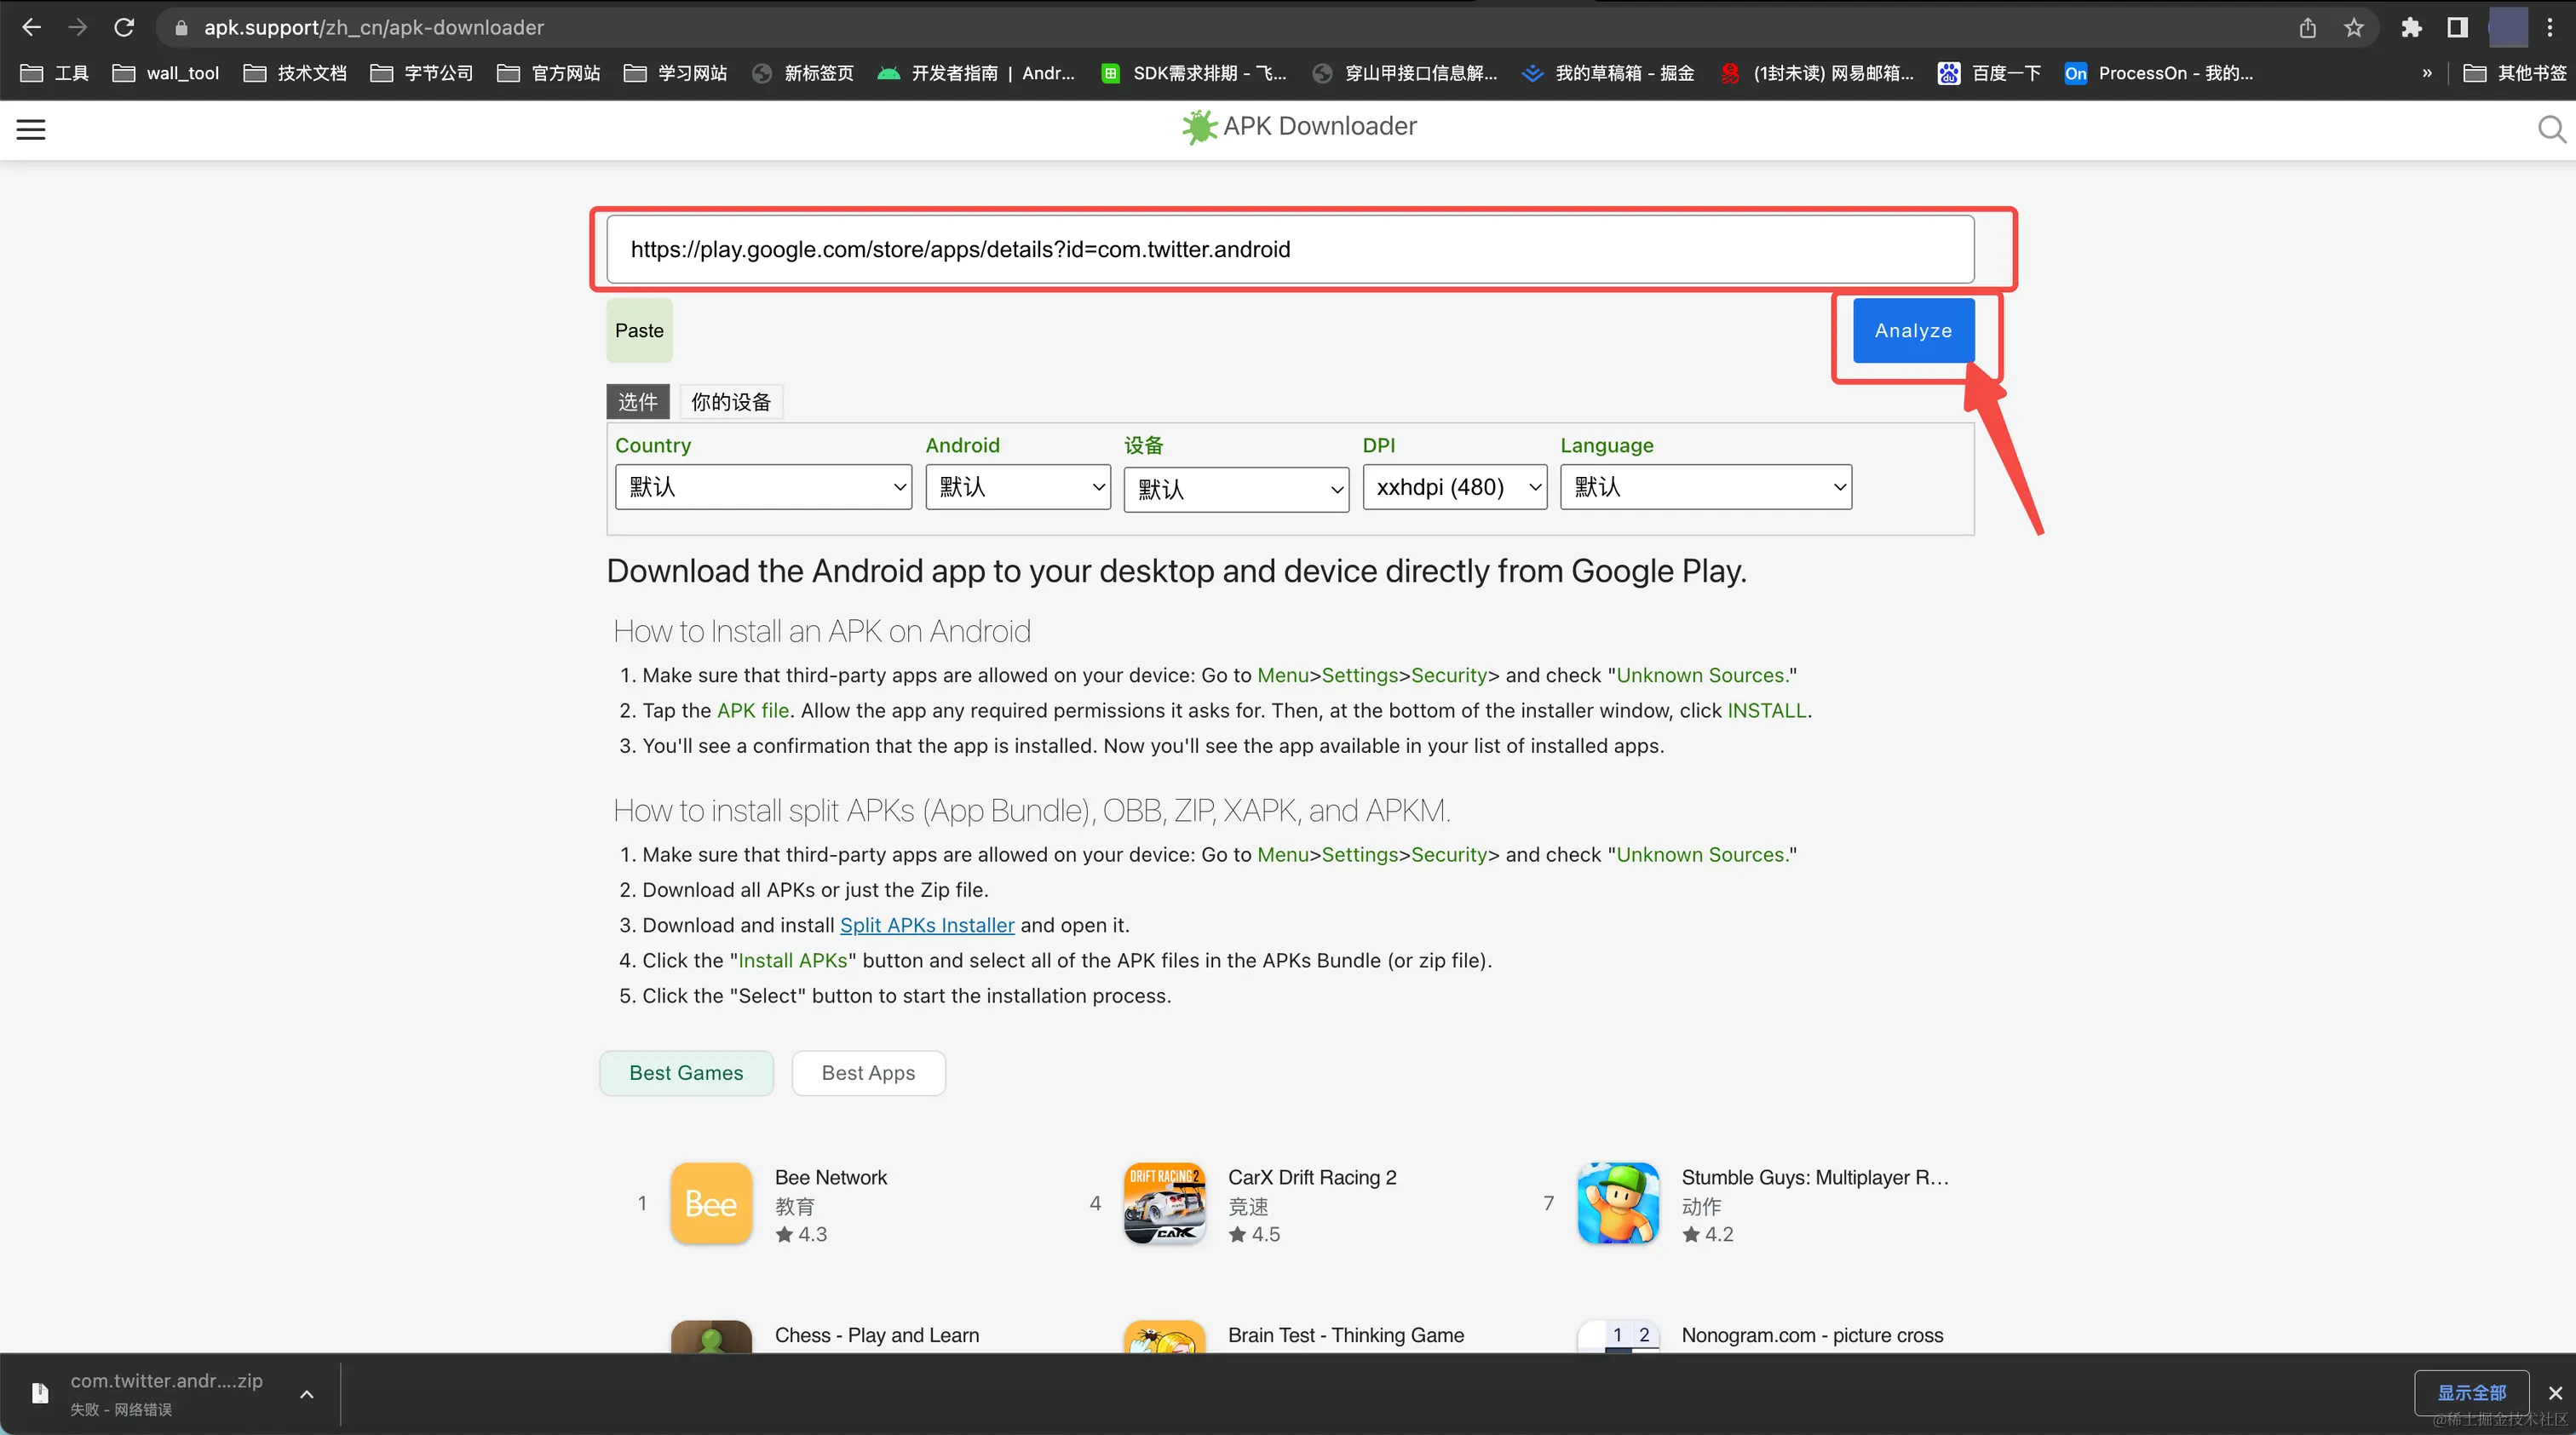
Task: Click the Paste button
Action: pyautogui.click(x=639, y=330)
